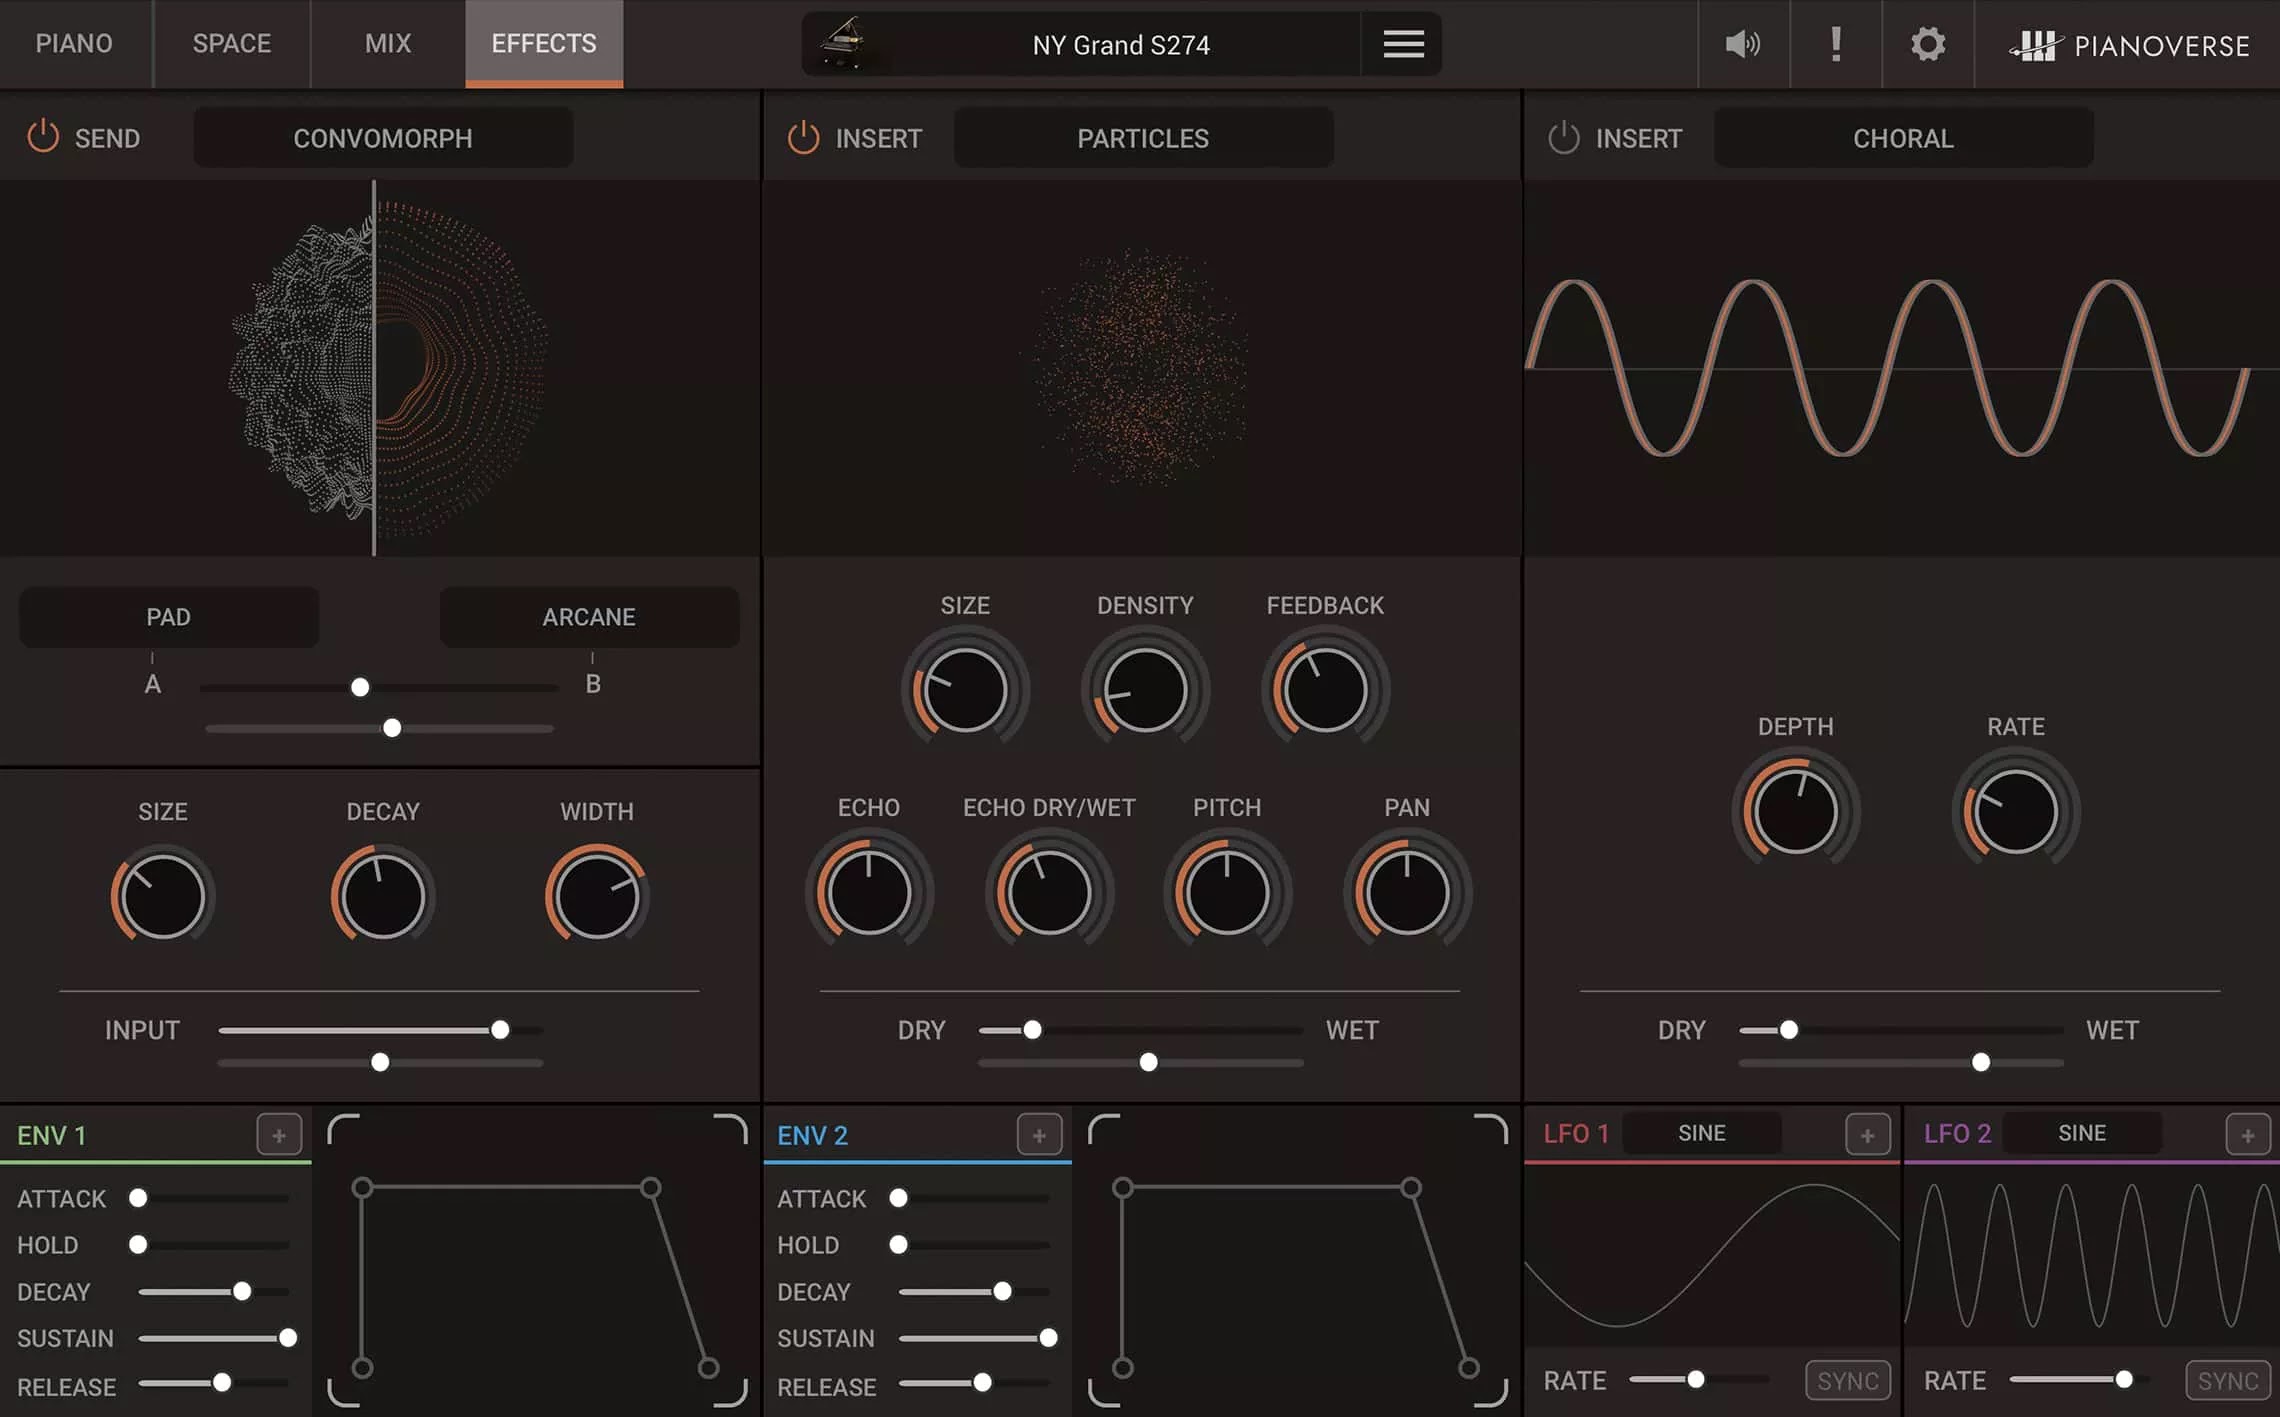Viewport: 2280px width, 1417px height.
Task: Change LFO 1 waveform from SINE
Action: pyautogui.click(x=1701, y=1132)
